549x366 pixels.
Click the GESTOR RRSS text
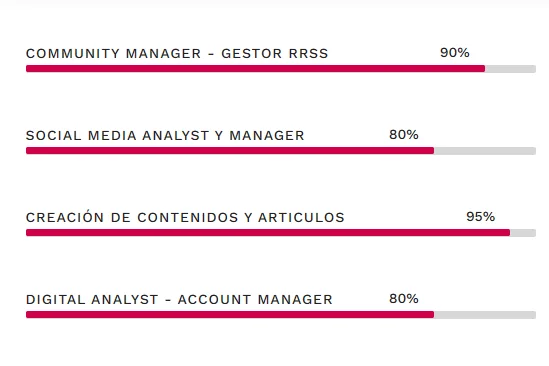(x=274, y=54)
